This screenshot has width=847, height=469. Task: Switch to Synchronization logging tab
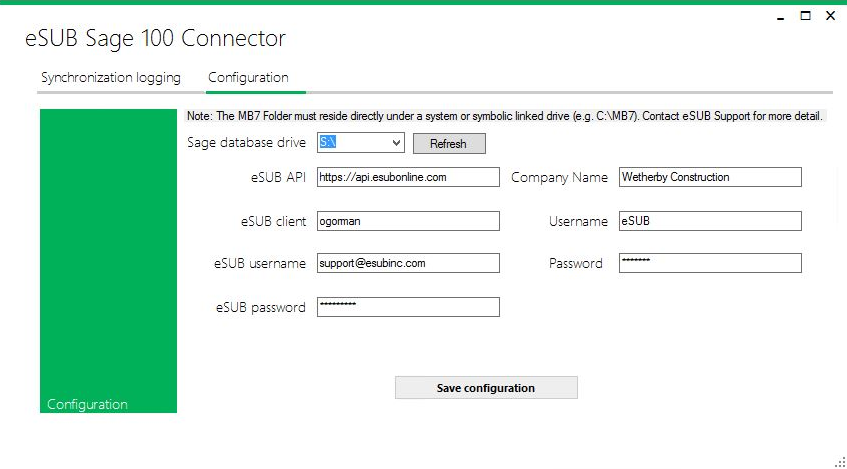(111, 78)
